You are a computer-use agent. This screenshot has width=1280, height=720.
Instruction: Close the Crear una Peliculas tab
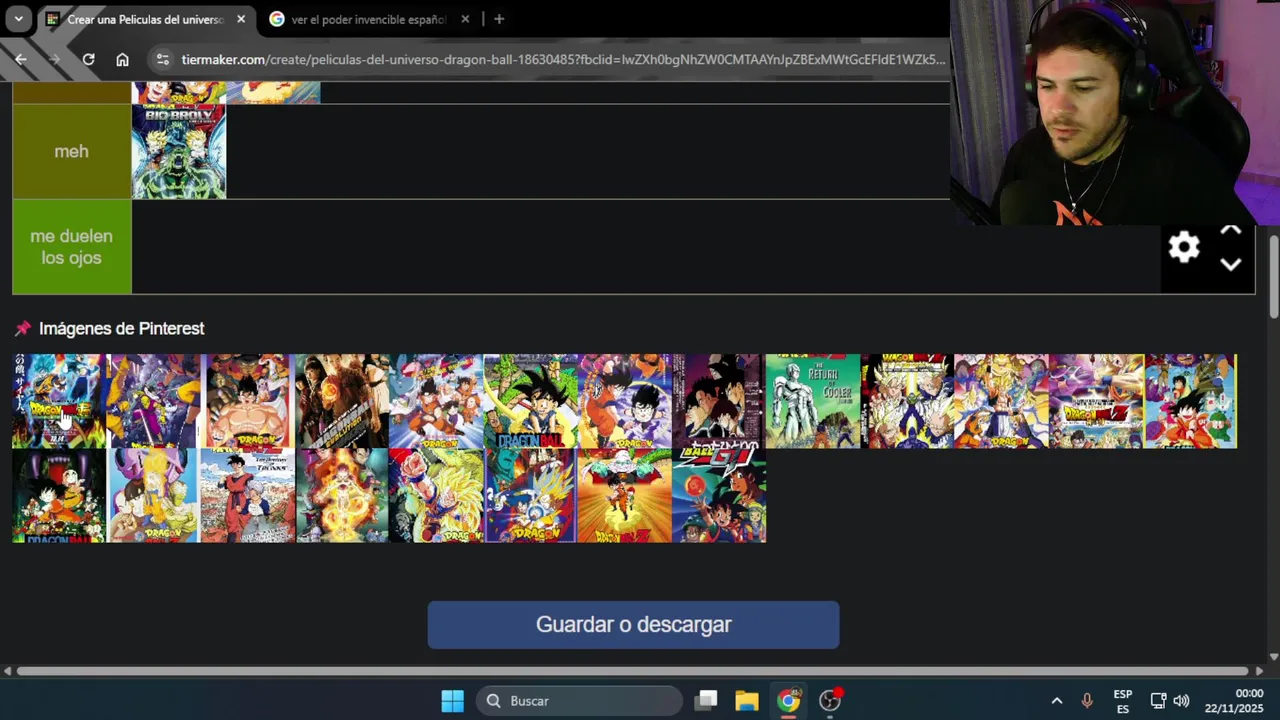(241, 19)
